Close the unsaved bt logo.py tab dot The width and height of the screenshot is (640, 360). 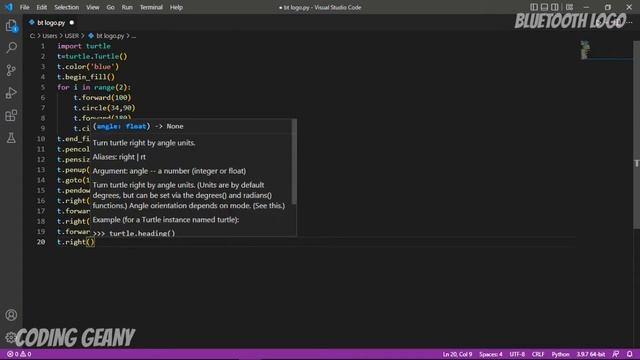[72, 22]
